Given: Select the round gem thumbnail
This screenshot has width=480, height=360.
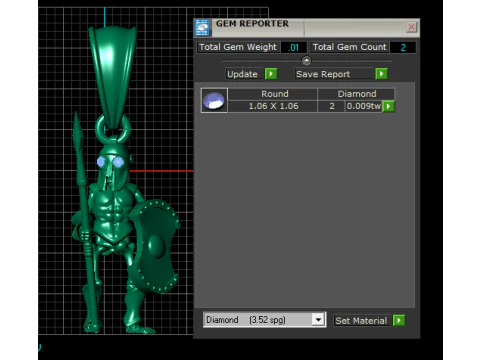Looking at the screenshot, I should click(x=214, y=100).
